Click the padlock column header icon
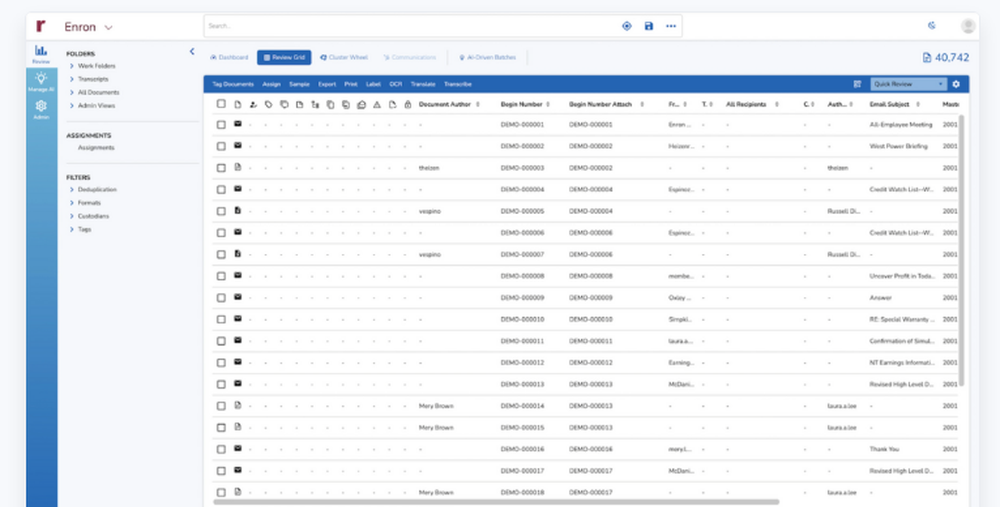The image size is (1000, 507). (408, 104)
